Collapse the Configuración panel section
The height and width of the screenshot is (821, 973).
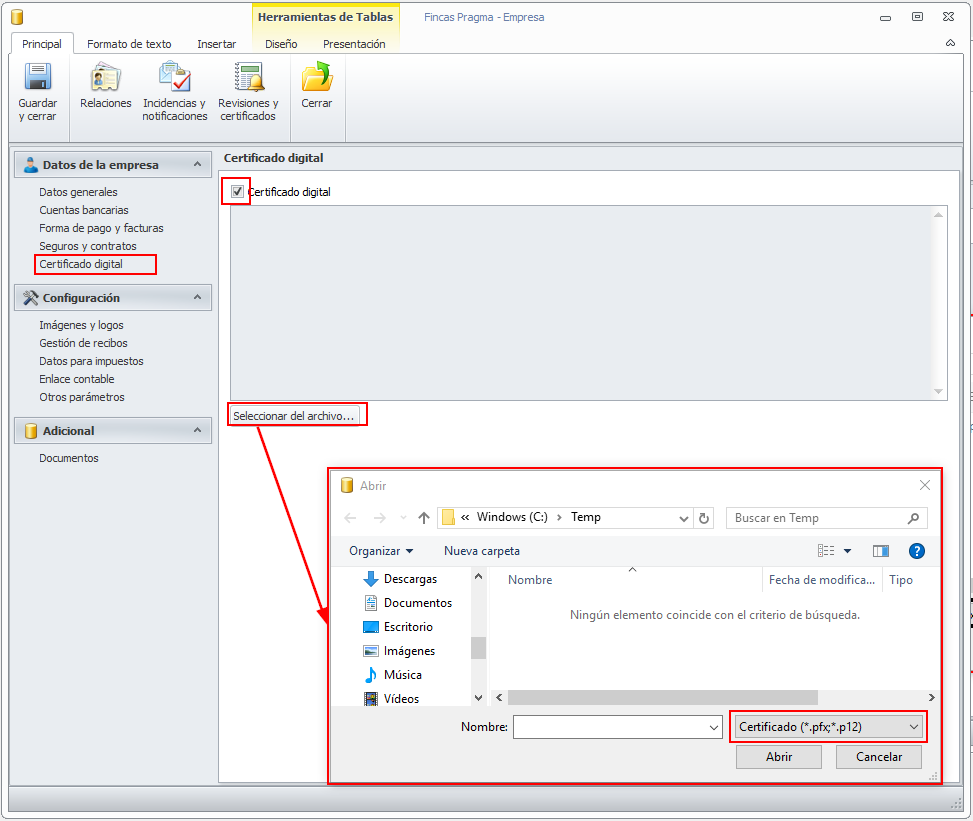tap(198, 297)
